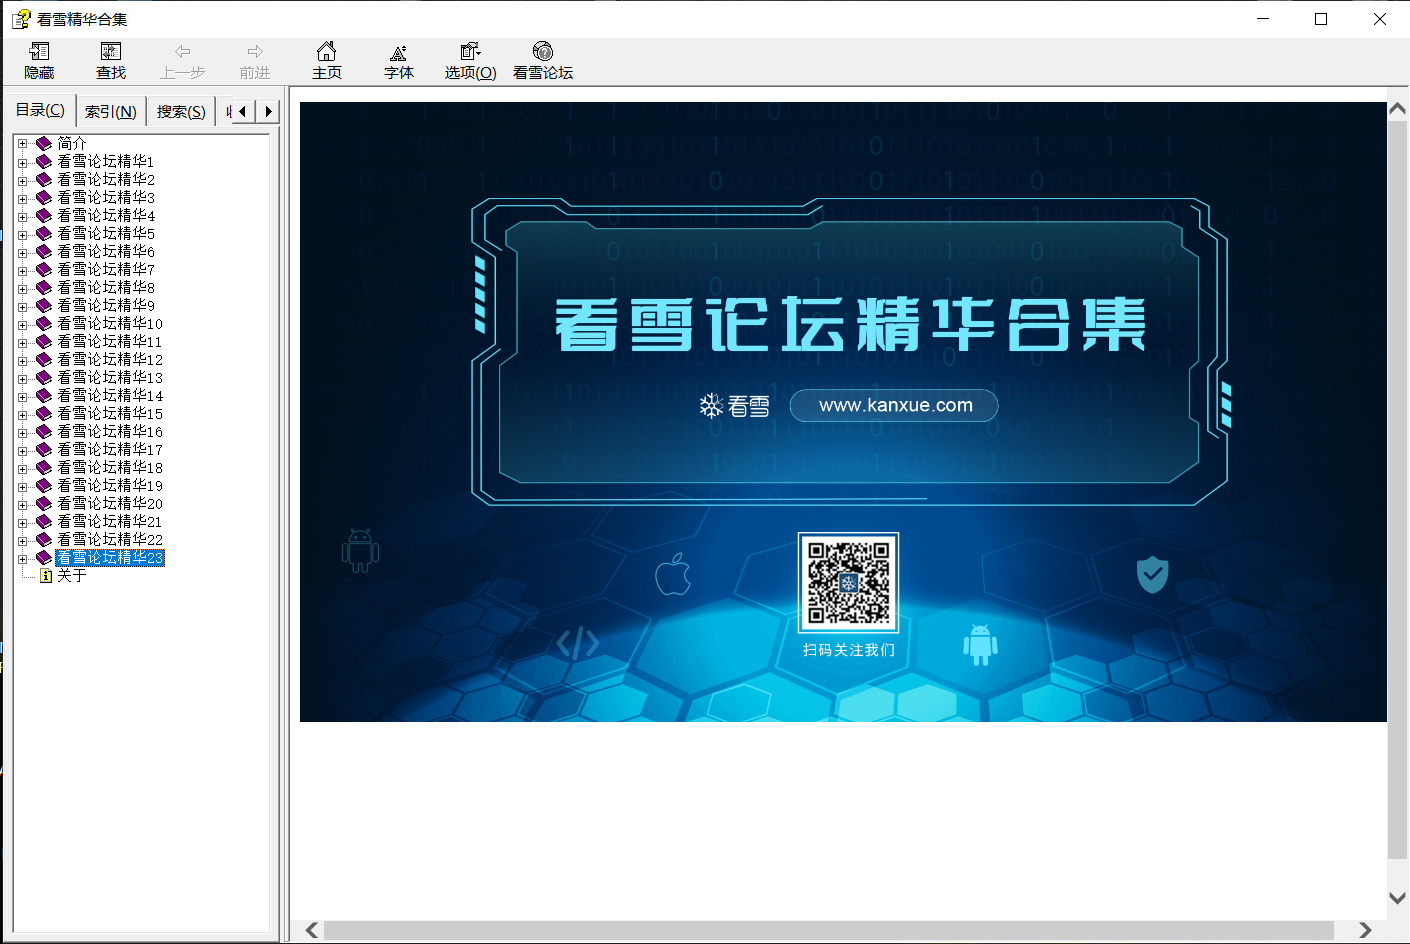
Task: Select 看雪论坛精华21 in the tree
Action: [x=110, y=521]
